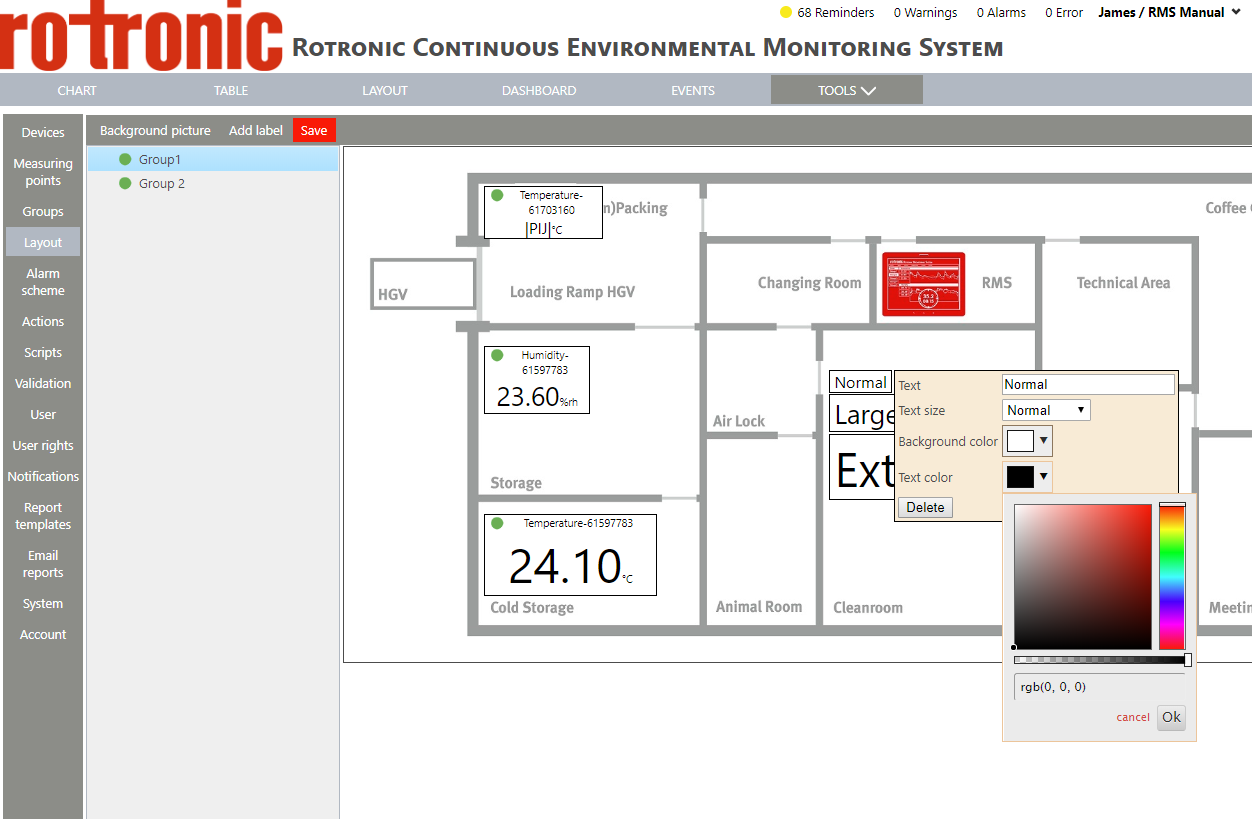The height and width of the screenshot is (819, 1252).
Task: Click green dot on Humidity-61597783 widget
Action: [496, 355]
